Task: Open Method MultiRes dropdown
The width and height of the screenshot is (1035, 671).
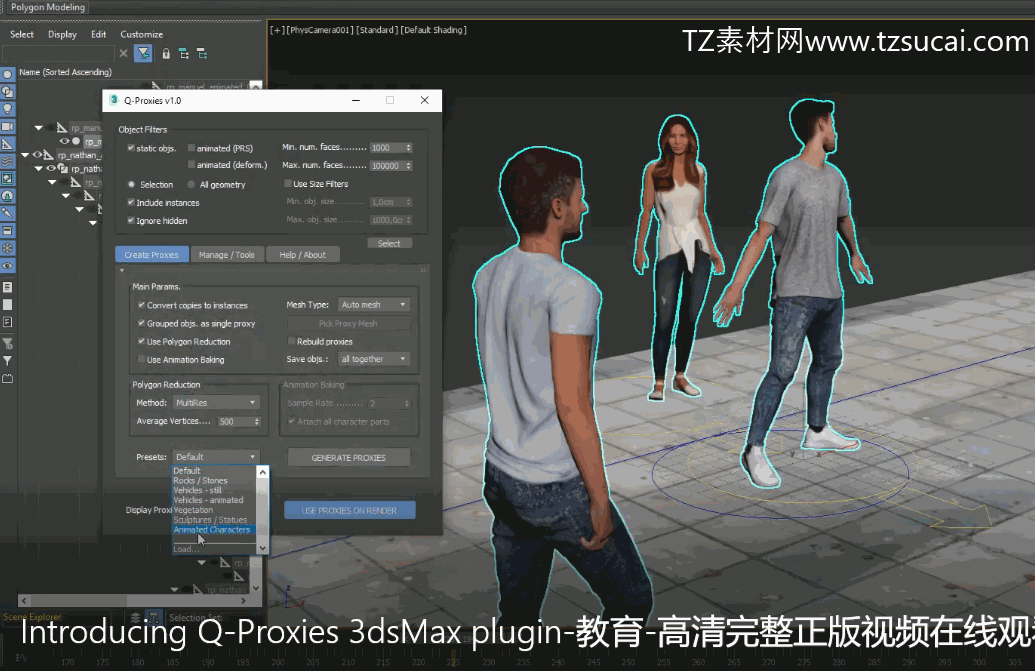Action: point(216,402)
